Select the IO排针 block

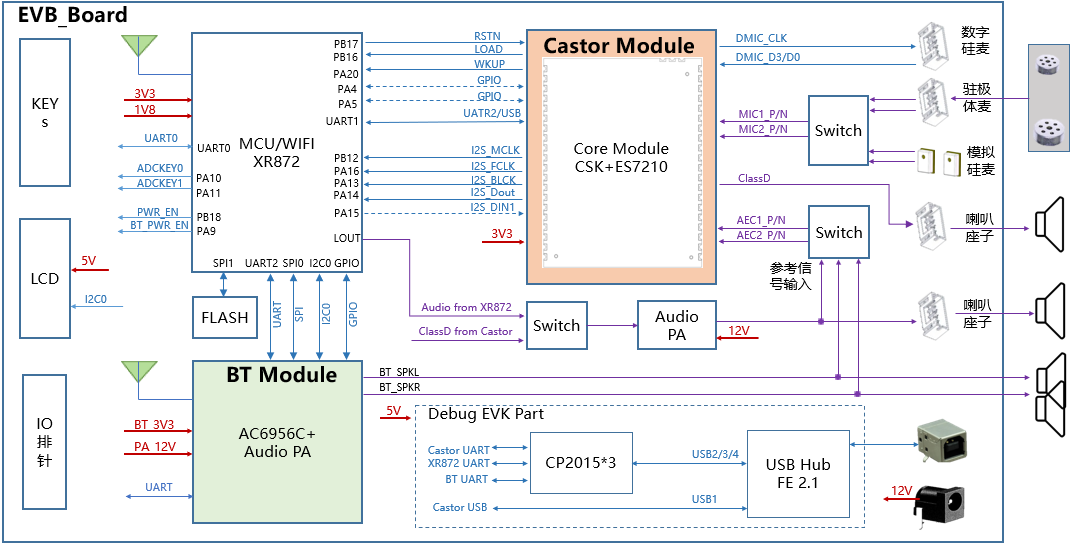coord(45,442)
